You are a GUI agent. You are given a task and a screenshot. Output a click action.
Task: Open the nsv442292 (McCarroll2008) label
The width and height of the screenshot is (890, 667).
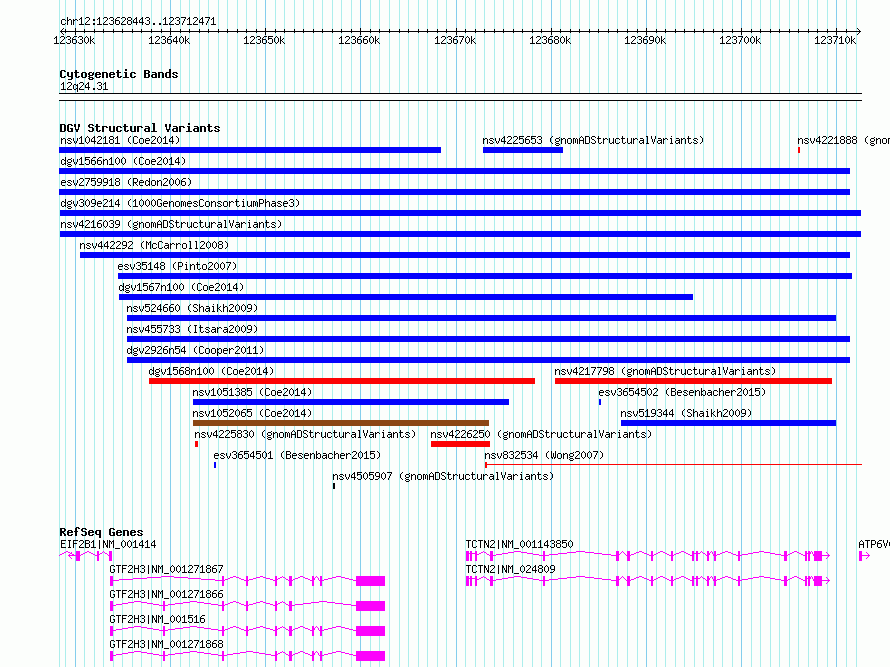(x=154, y=245)
